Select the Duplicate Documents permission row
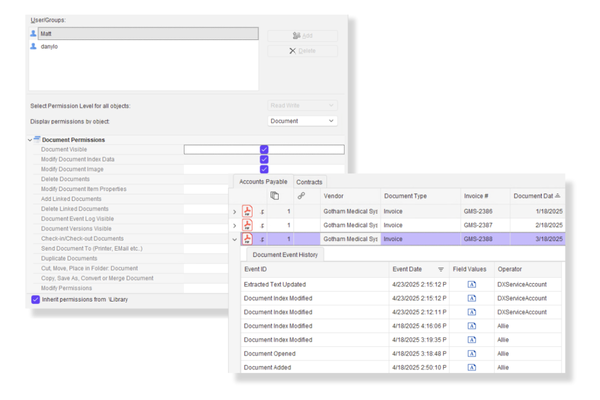 coord(130,259)
